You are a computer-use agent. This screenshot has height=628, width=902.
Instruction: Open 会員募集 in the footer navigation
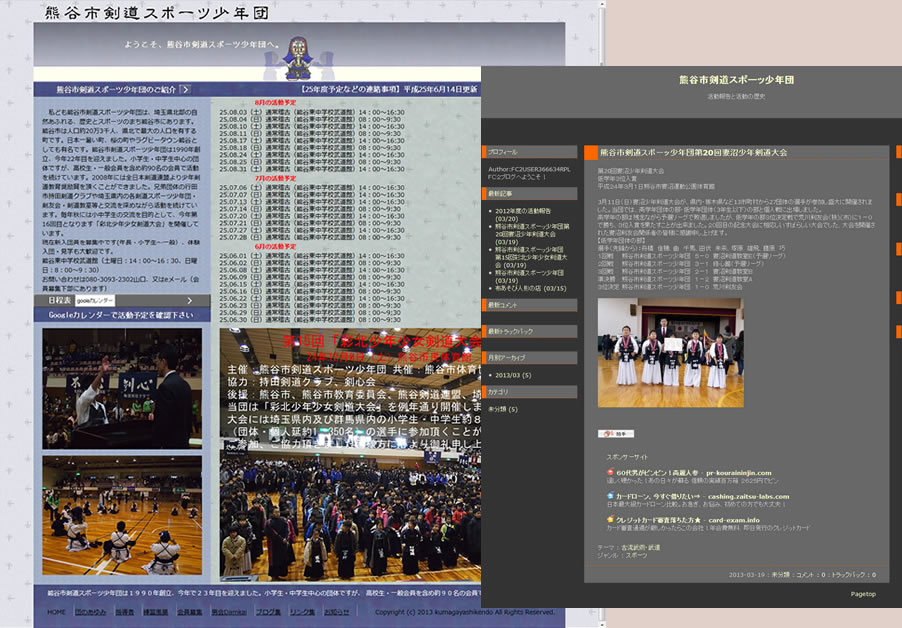[x=189, y=612]
